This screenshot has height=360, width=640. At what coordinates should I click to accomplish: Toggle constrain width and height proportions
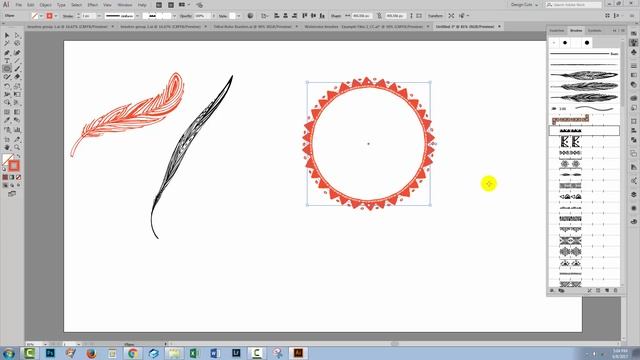(x=379, y=16)
